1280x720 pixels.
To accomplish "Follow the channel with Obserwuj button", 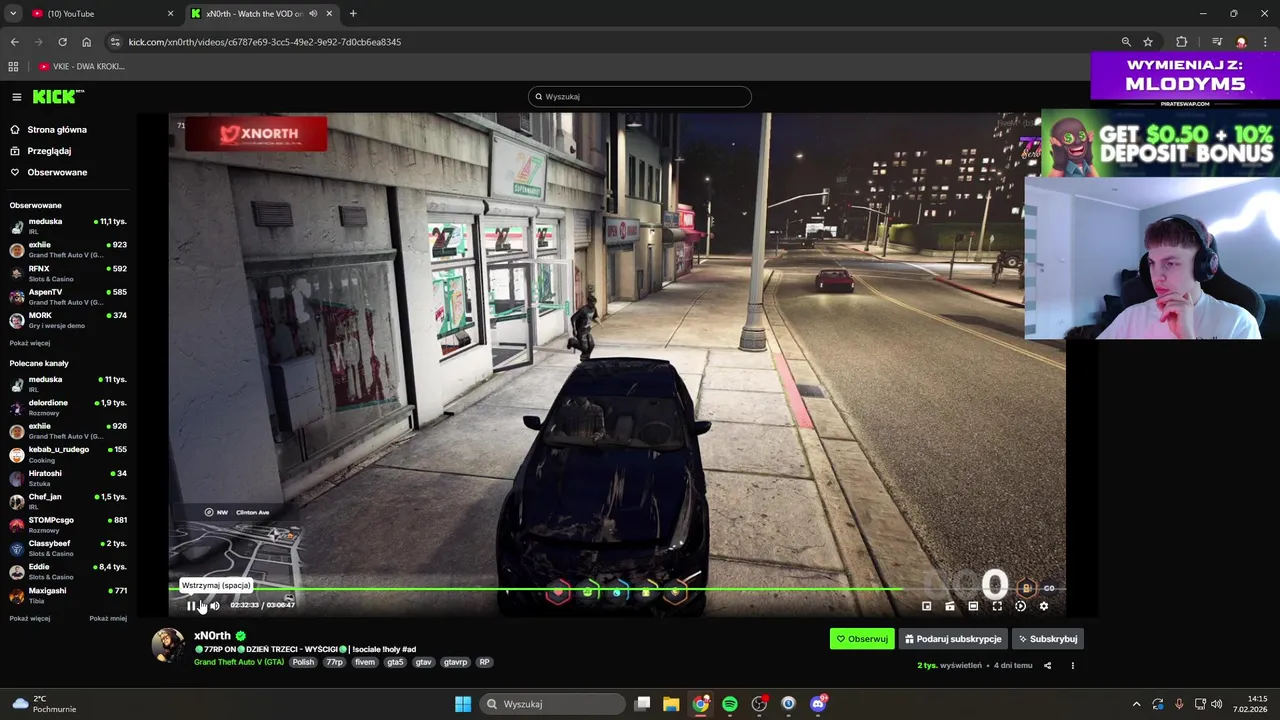I will pyautogui.click(x=862, y=639).
